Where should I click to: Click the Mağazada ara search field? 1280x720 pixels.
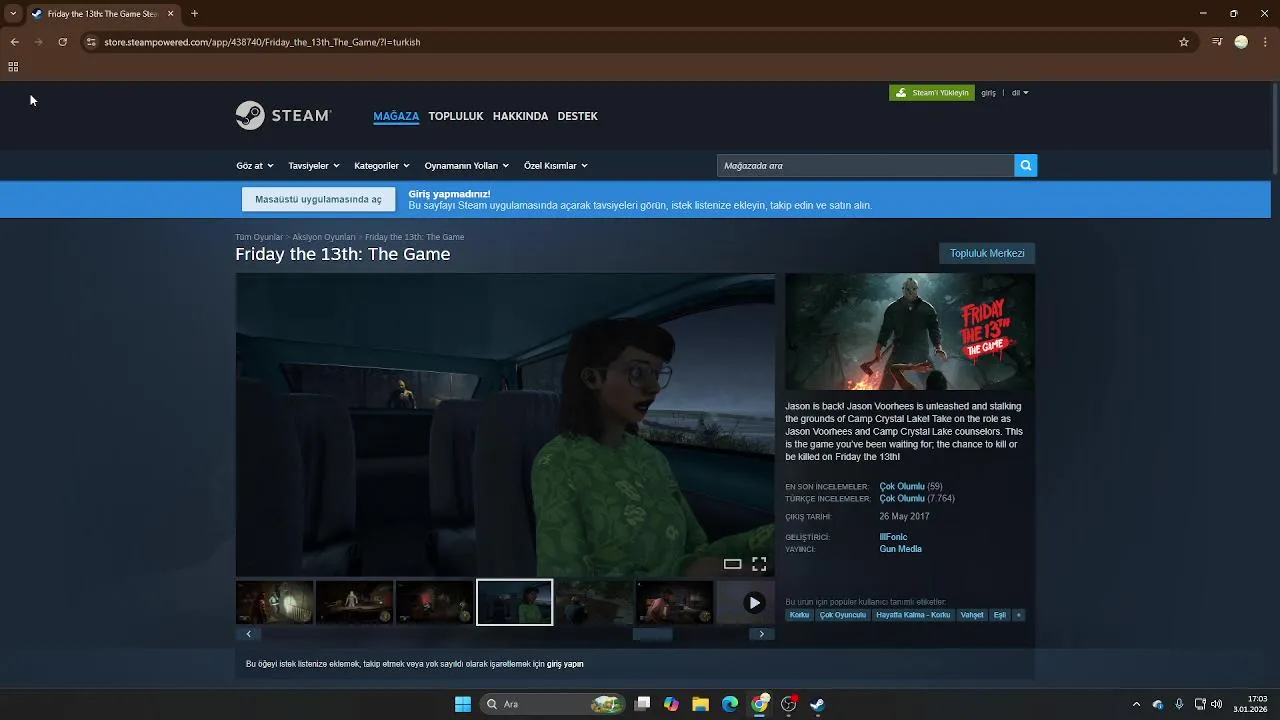click(x=865, y=166)
